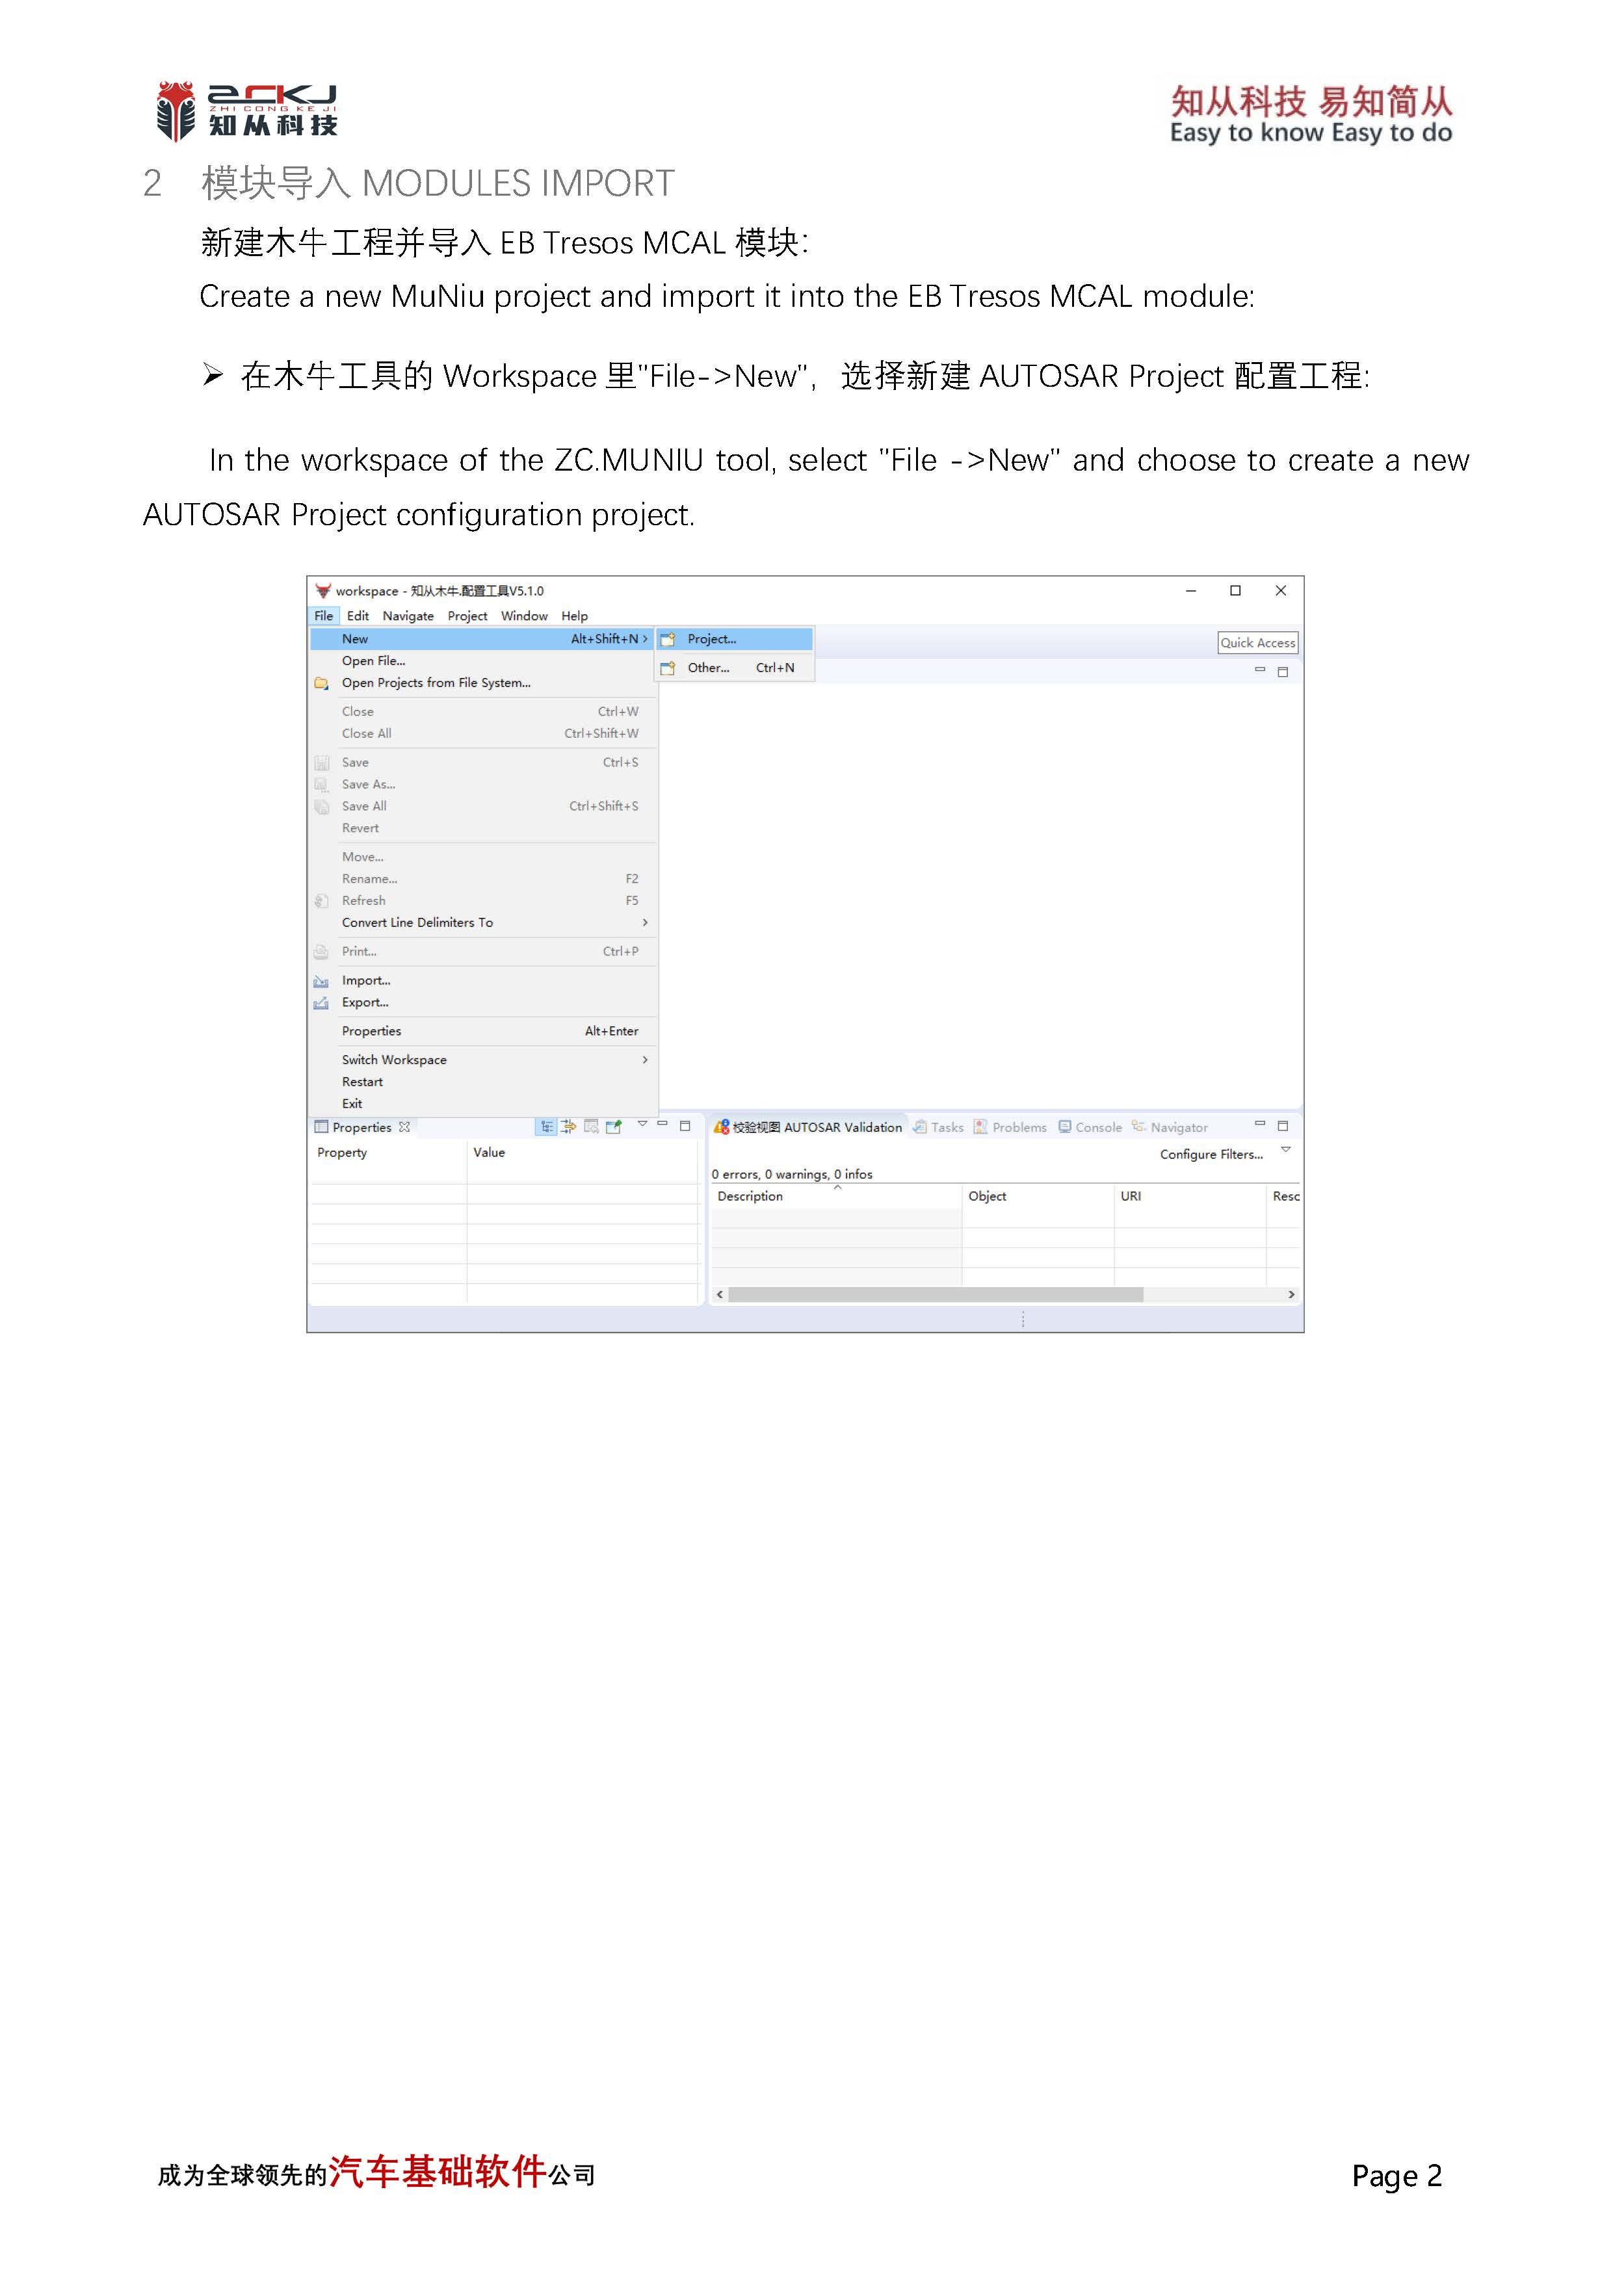The width and height of the screenshot is (1613, 2296).
Task: Click the open-projects folder icon
Action: 321,684
